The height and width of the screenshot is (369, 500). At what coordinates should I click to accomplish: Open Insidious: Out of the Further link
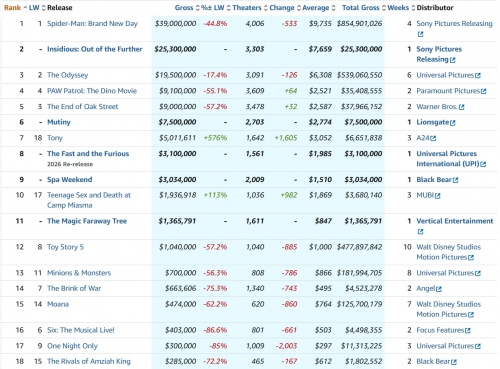95,49
